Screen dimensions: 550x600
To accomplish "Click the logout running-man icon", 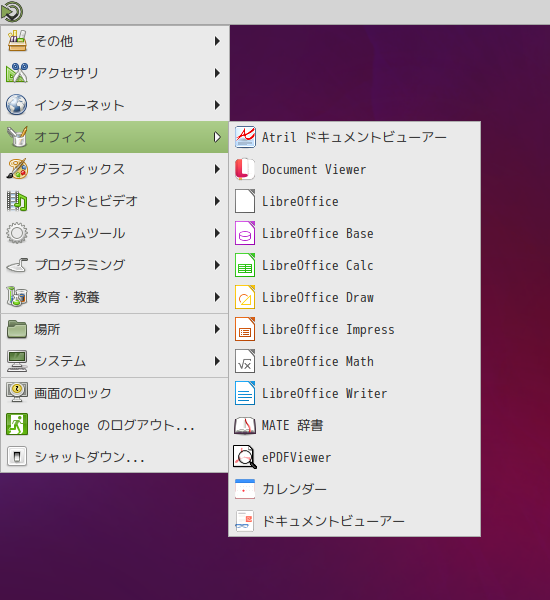I will (x=17, y=424).
